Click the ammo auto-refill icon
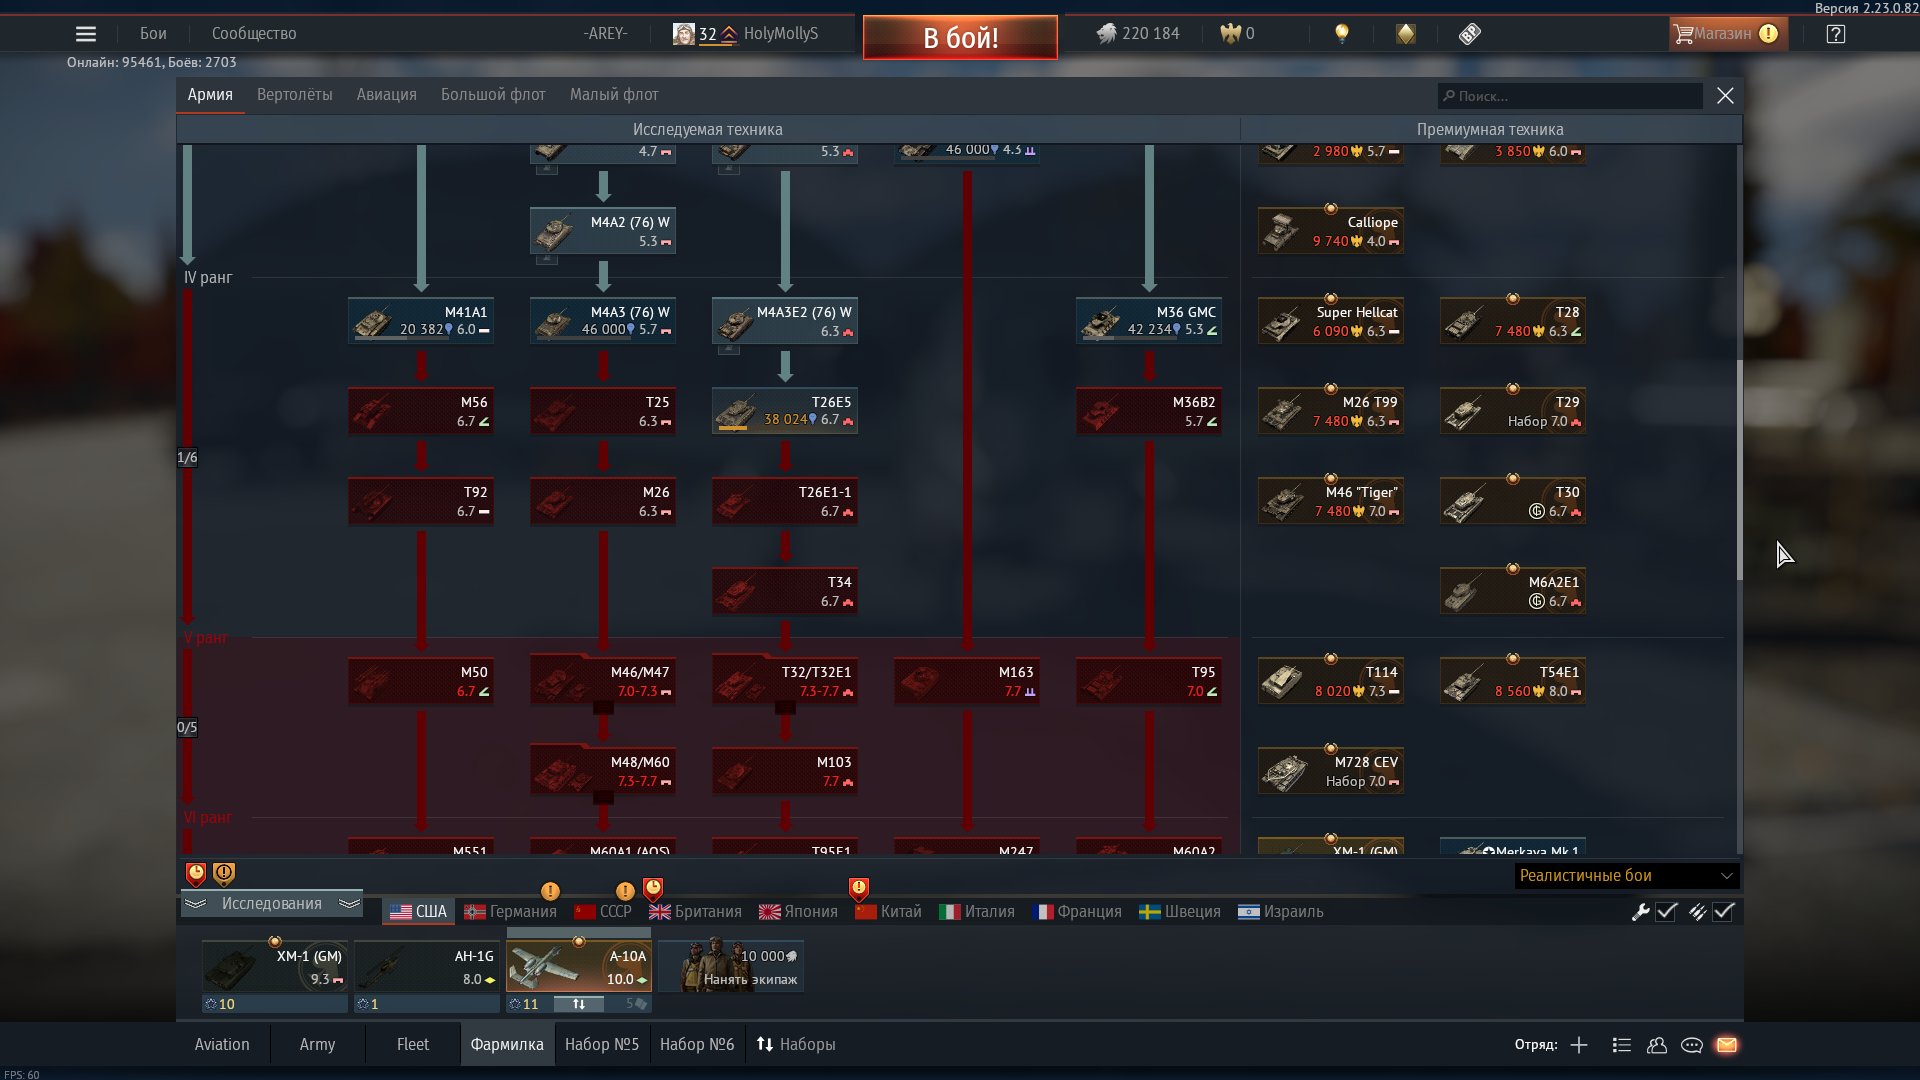 [1697, 912]
